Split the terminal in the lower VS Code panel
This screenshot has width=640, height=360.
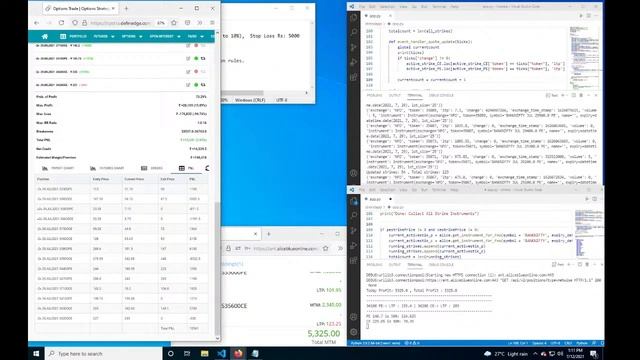pos(580,264)
